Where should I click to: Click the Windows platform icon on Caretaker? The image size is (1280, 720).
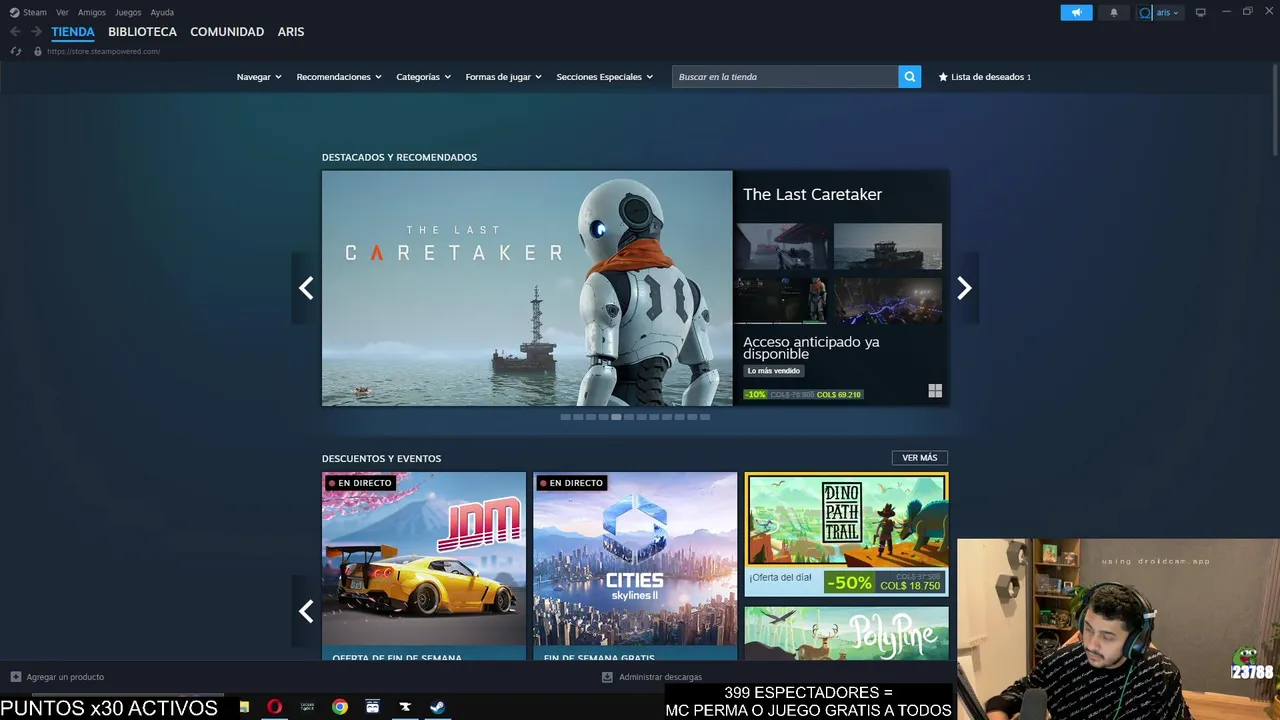(935, 391)
